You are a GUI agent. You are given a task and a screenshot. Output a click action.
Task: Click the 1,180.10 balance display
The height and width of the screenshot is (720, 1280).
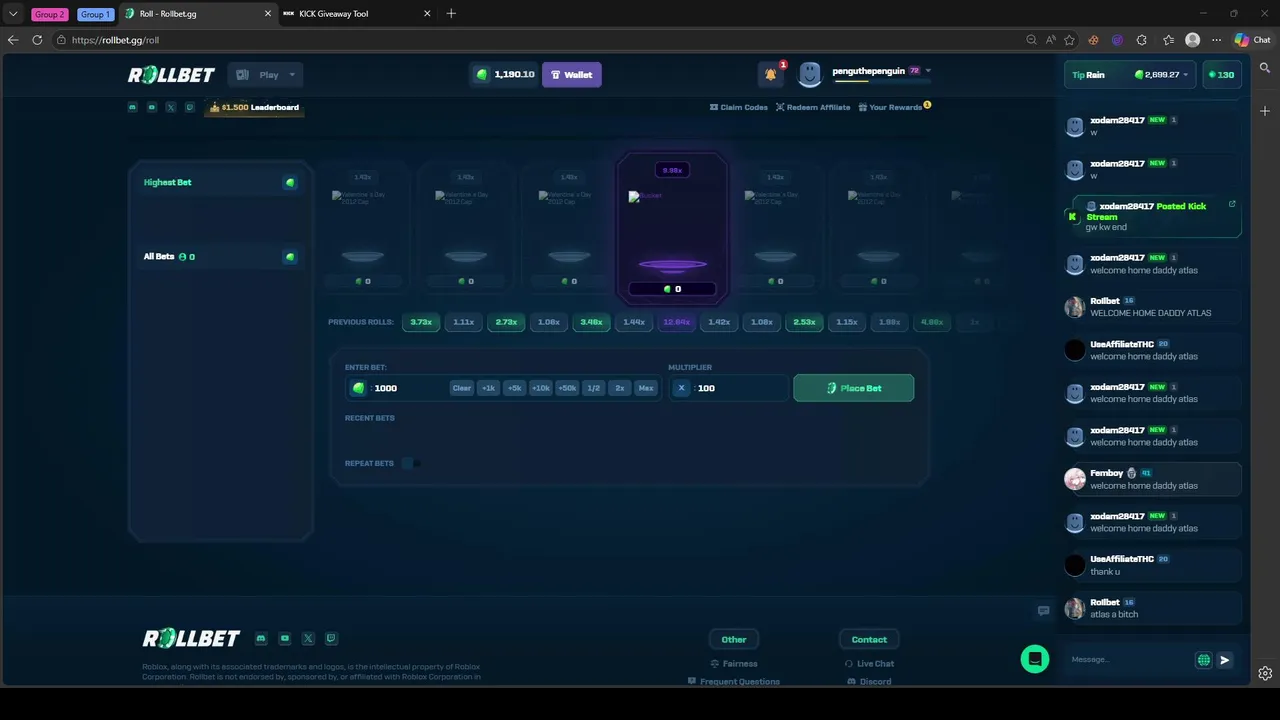[x=504, y=75]
